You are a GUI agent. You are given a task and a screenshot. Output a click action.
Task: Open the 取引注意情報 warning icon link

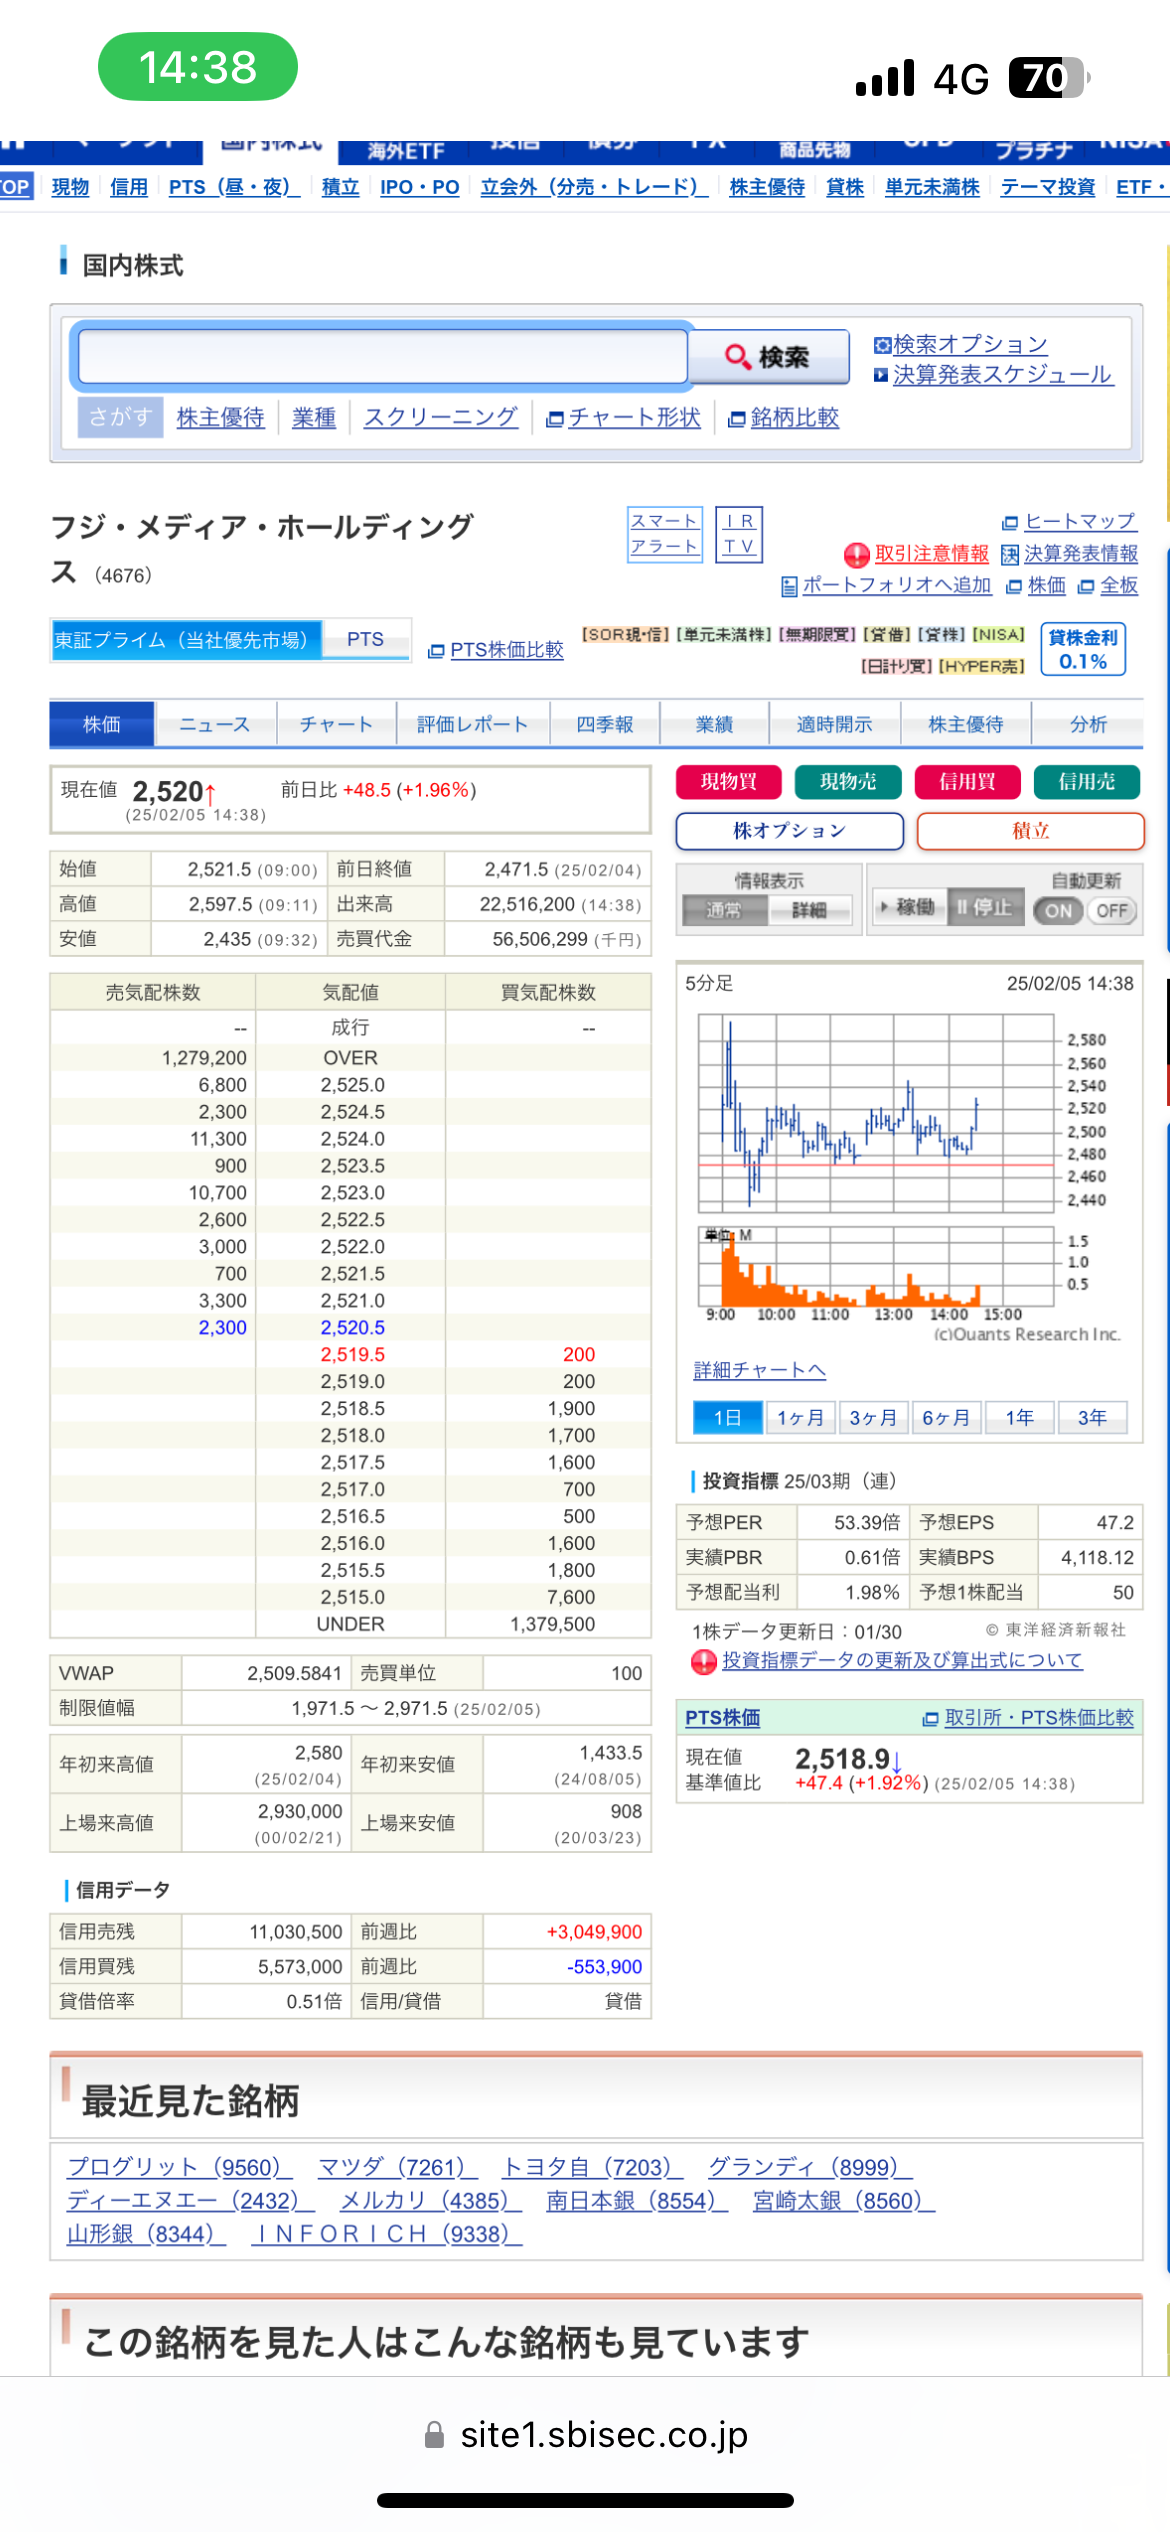916,554
